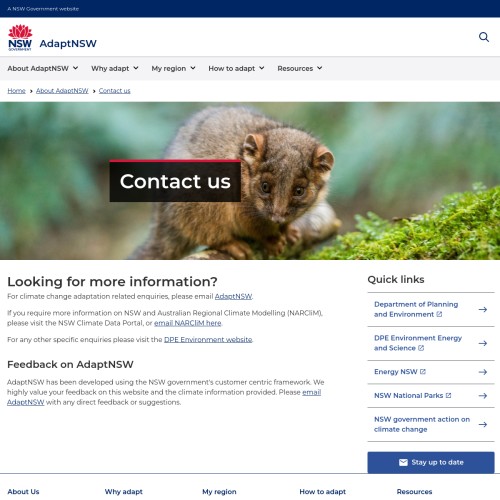Open the How to adapt menu
The height and width of the screenshot is (500, 500).
point(236,68)
